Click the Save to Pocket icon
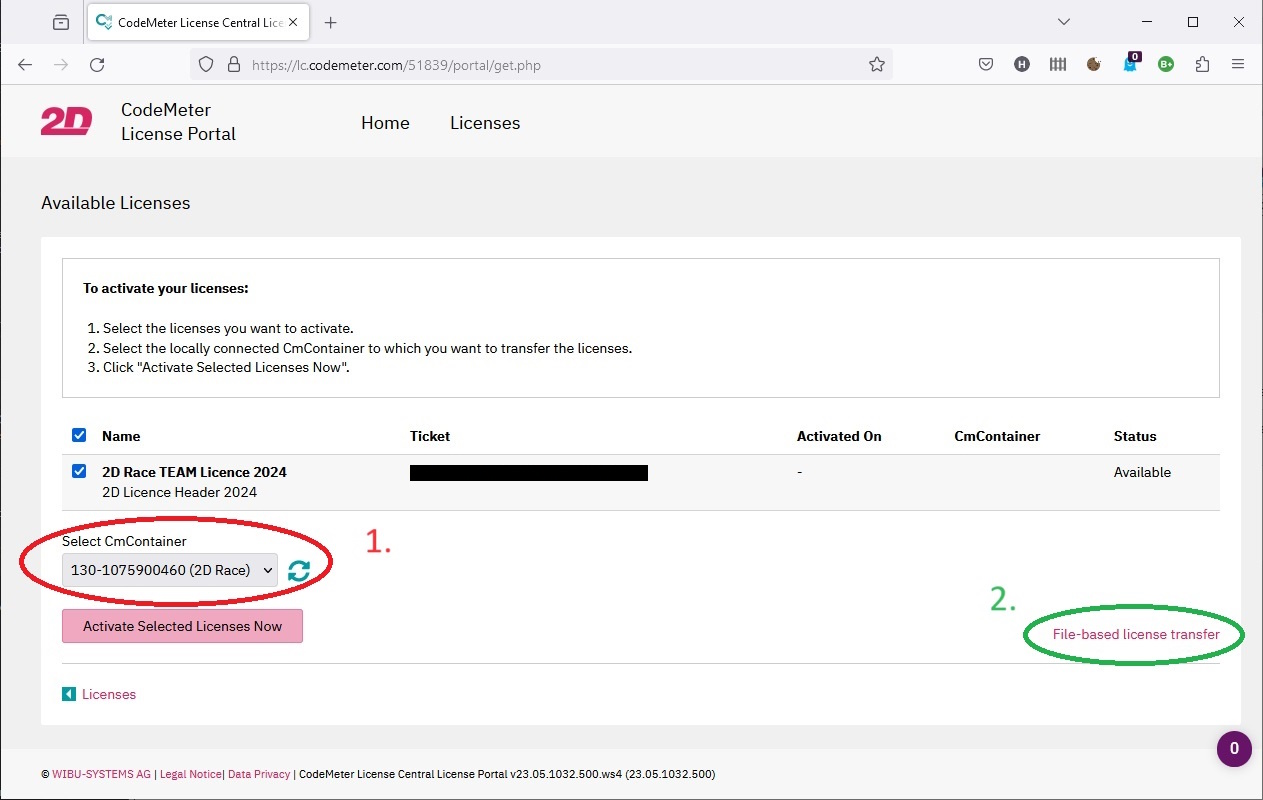Viewport: 1263px width, 800px height. coord(985,64)
